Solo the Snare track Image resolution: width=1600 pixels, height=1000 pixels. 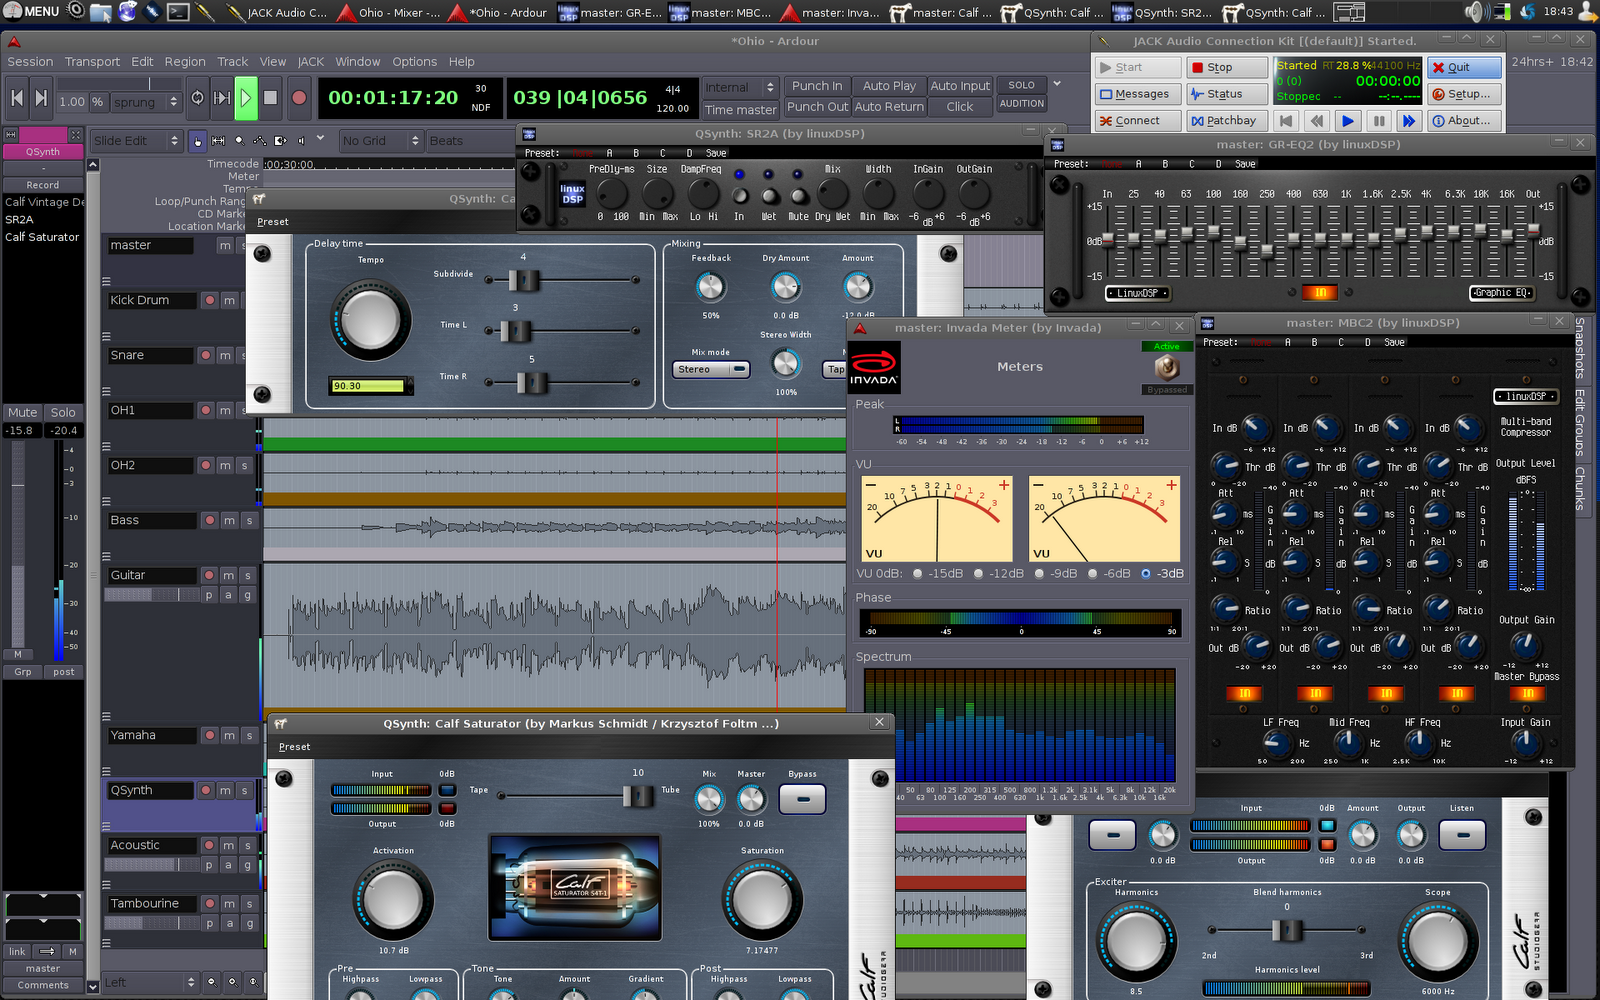(x=245, y=355)
